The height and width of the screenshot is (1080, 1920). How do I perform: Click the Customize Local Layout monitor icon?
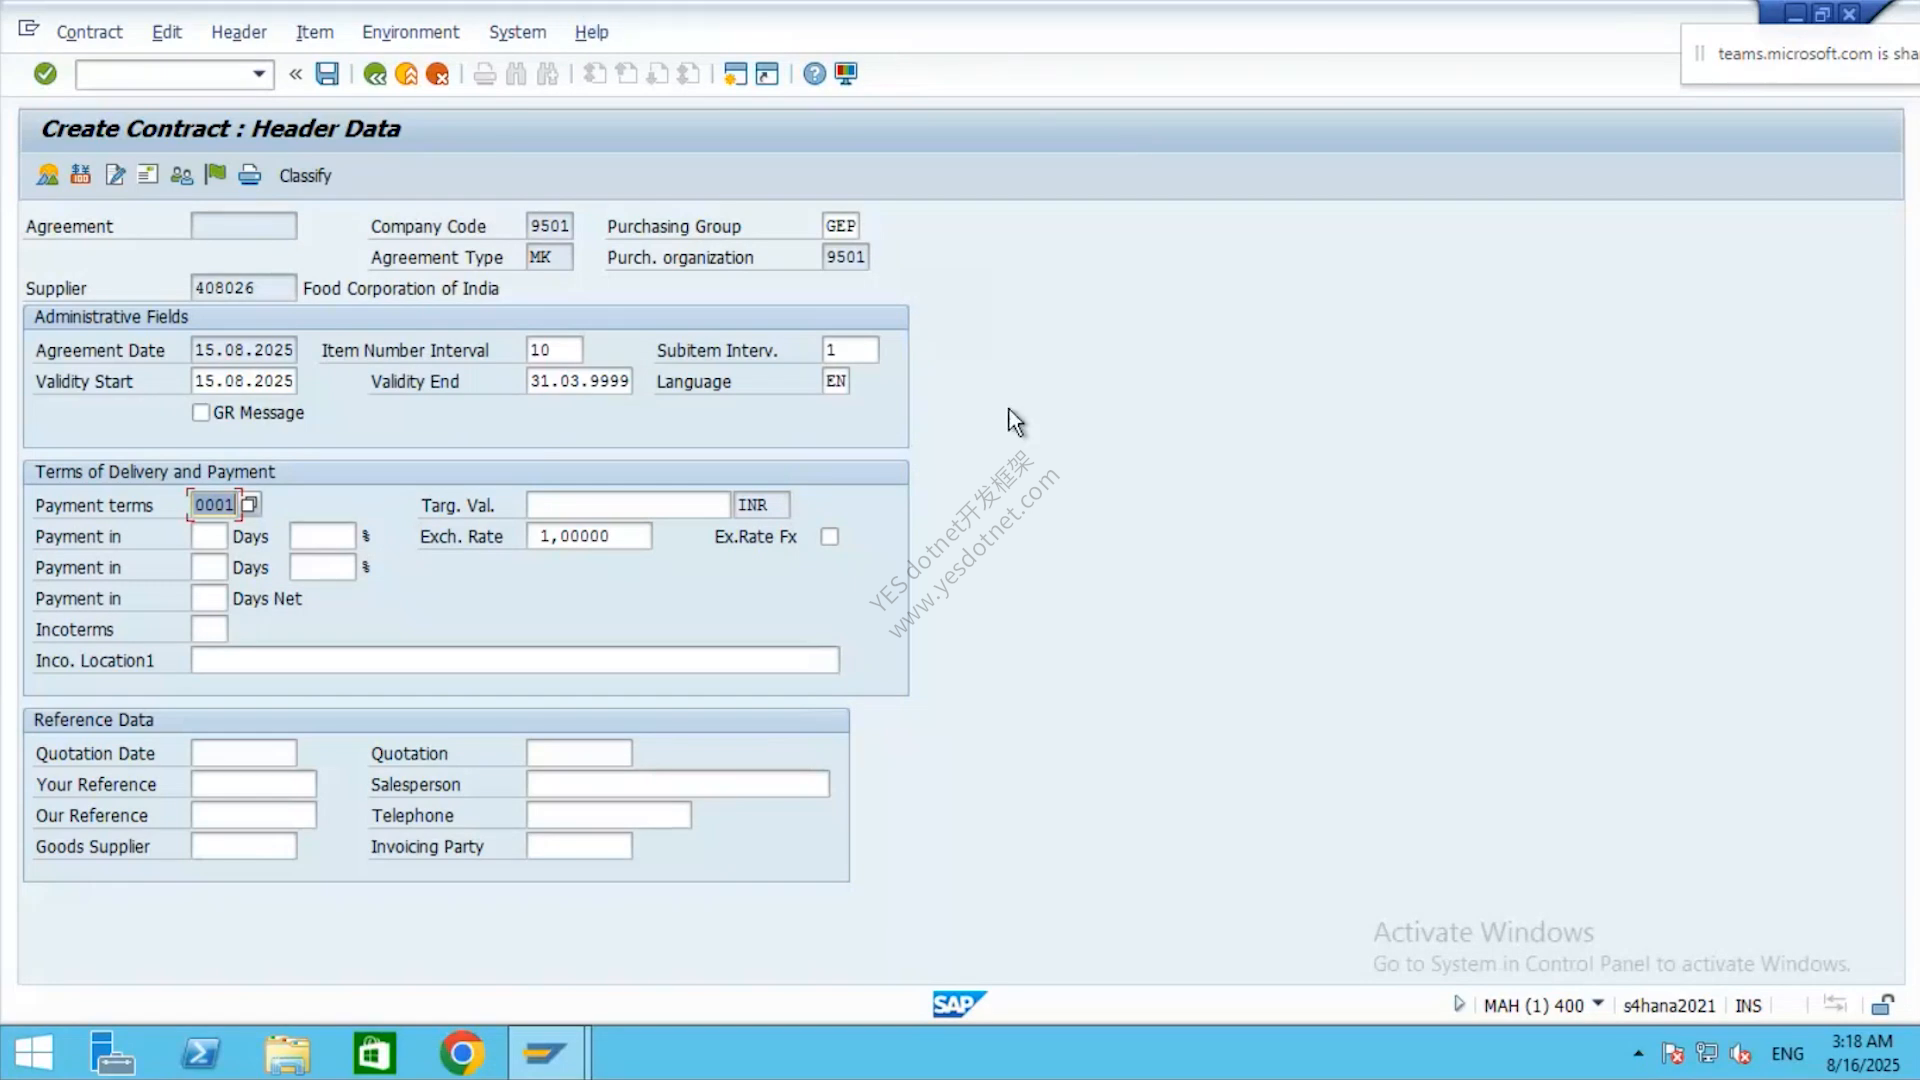(x=846, y=74)
